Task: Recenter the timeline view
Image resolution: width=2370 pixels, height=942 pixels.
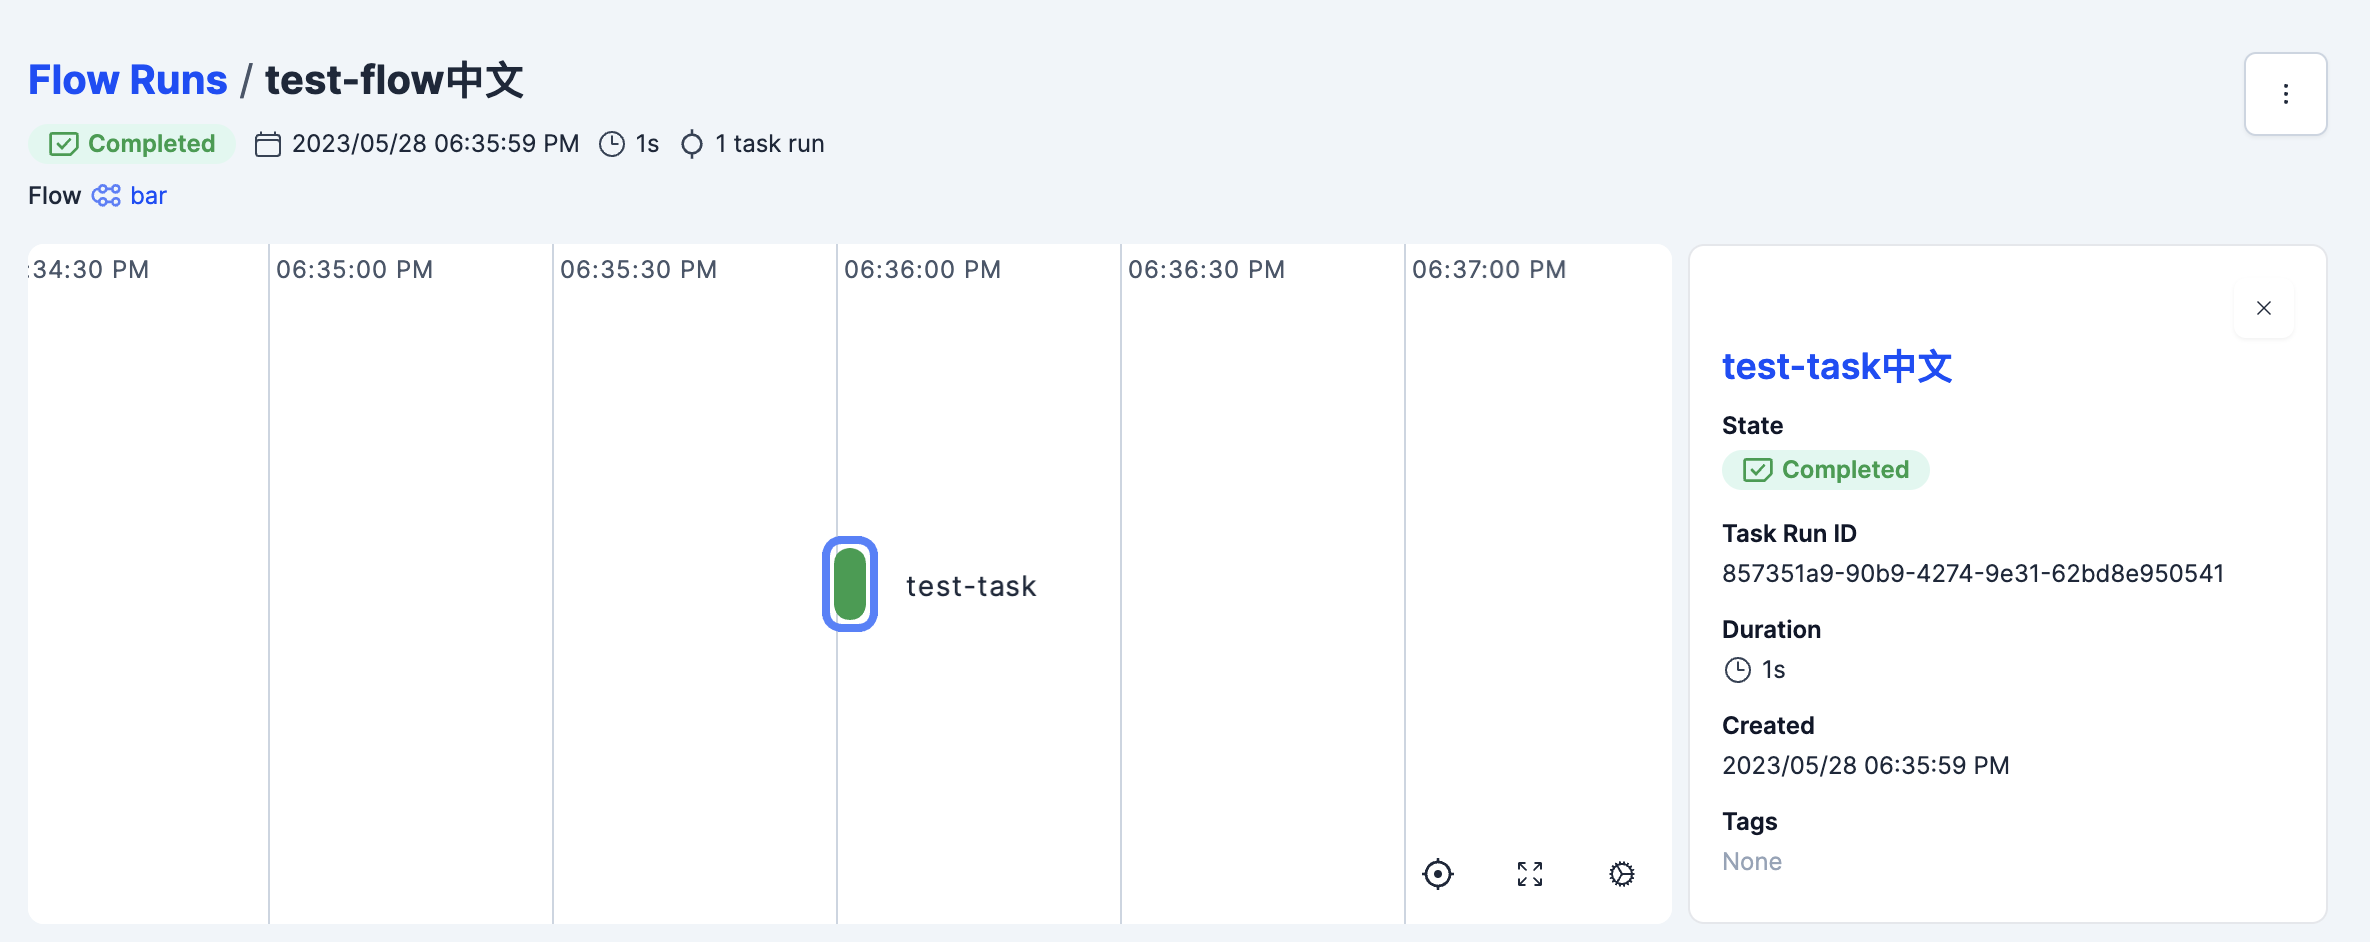Action: (1438, 873)
